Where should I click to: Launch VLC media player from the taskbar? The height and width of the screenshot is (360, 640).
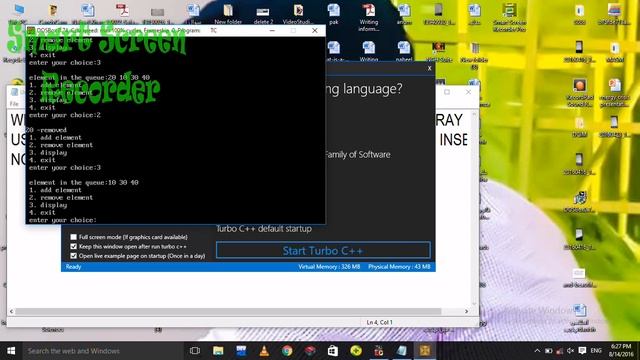pyautogui.click(x=264, y=351)
